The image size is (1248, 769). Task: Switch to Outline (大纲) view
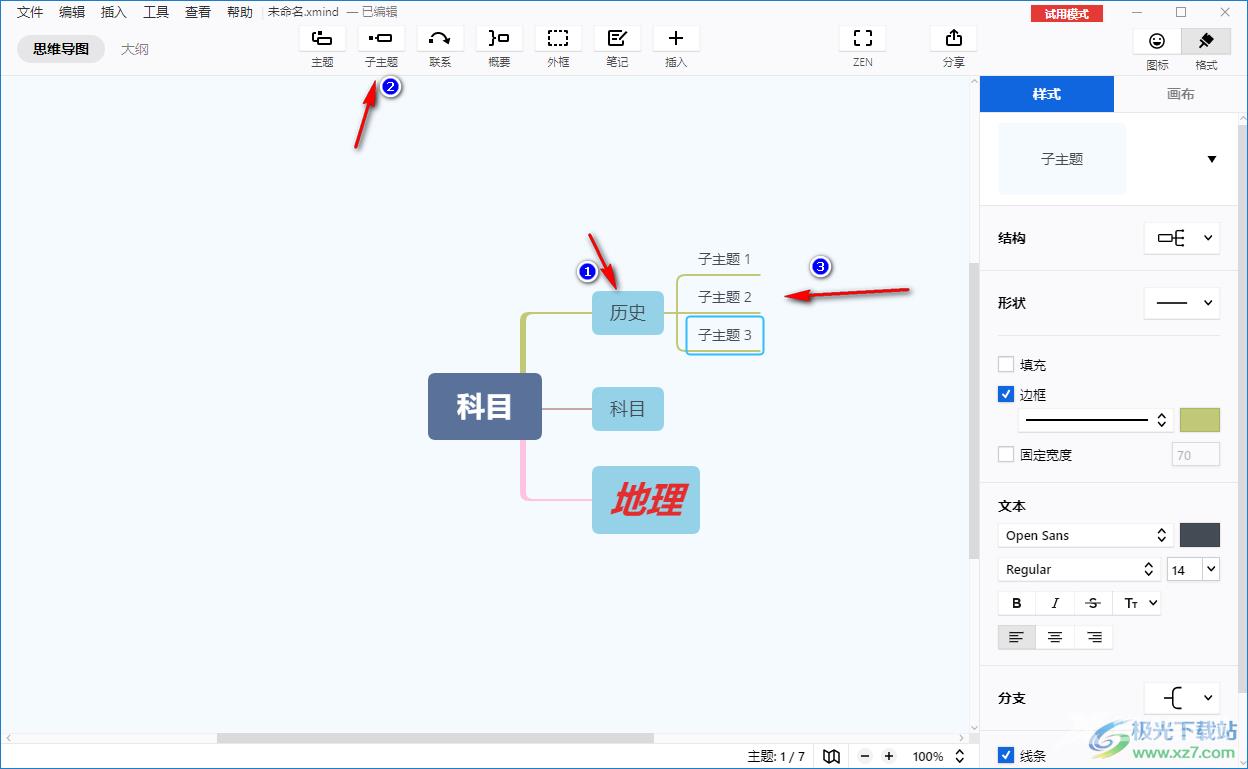(135, 48)
